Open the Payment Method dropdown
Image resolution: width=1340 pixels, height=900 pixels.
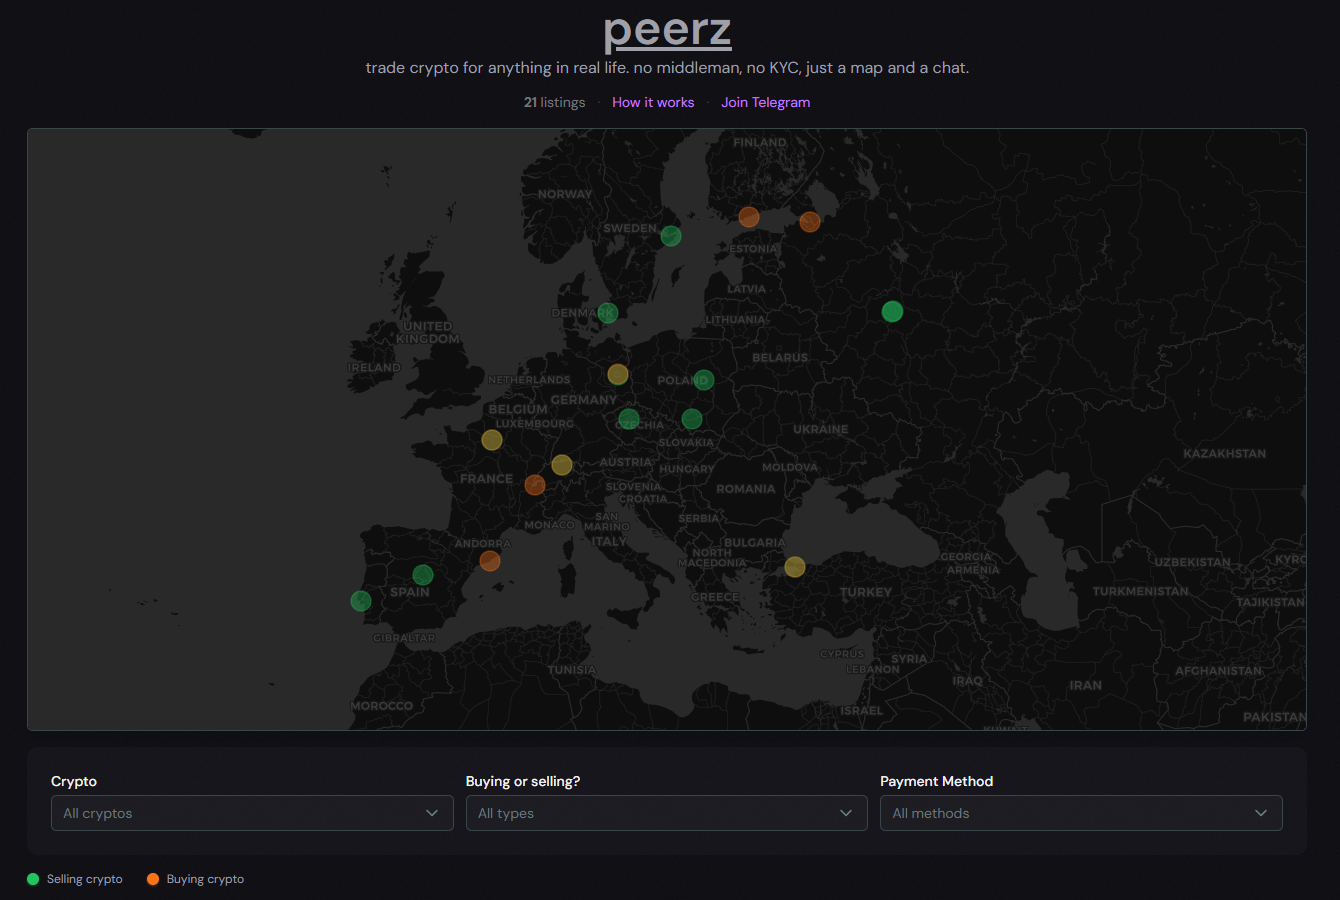1080,813
